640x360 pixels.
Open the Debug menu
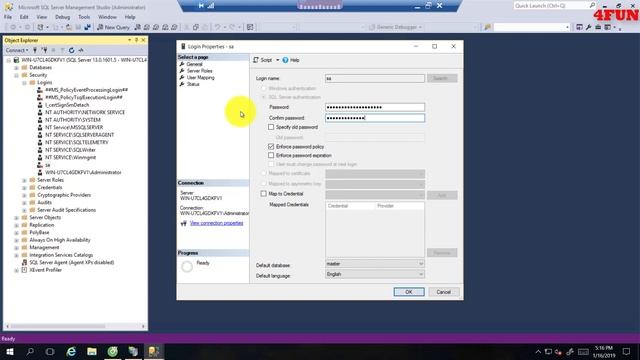[x=62, y=17]
